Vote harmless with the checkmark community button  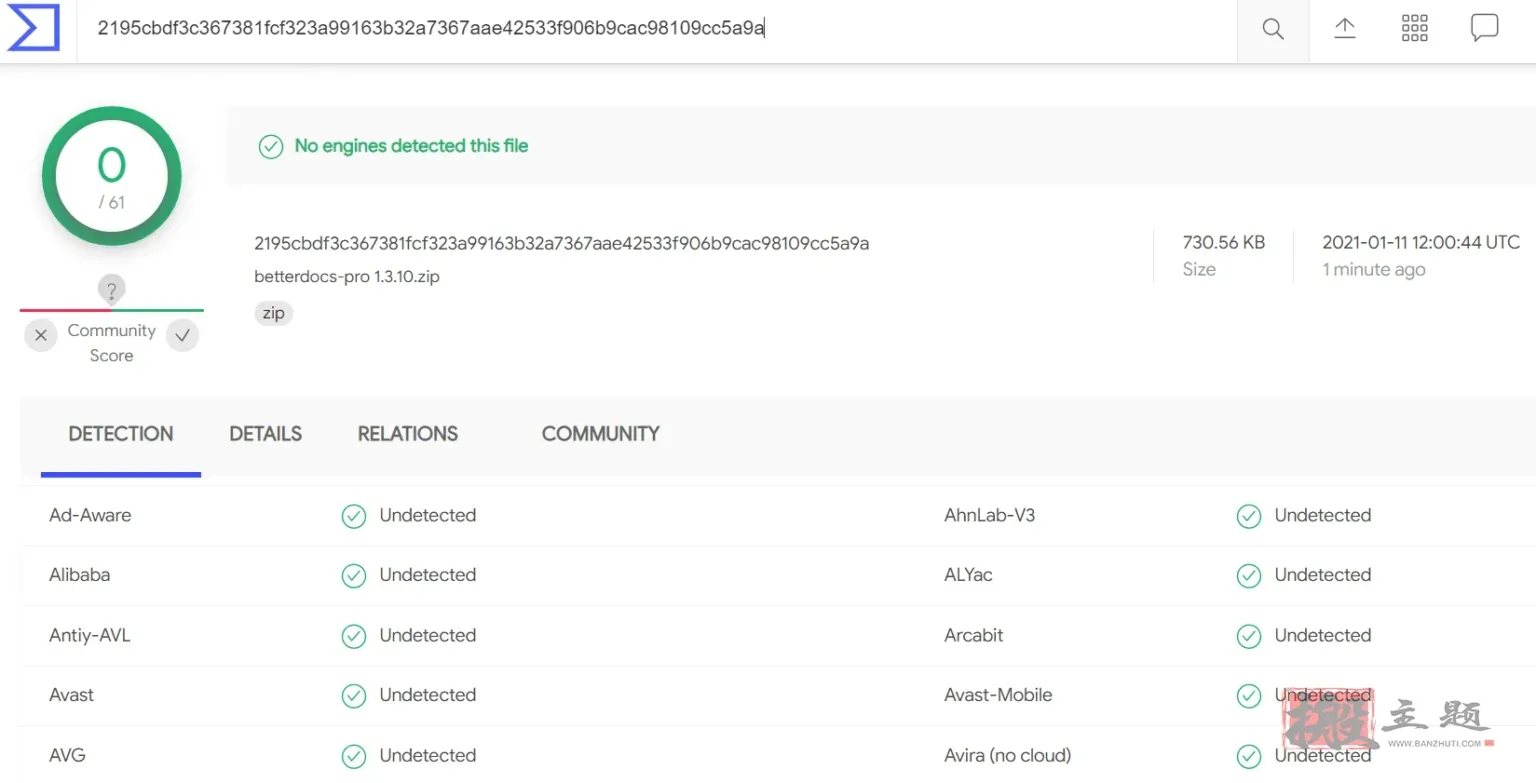(x=182, y=336)
